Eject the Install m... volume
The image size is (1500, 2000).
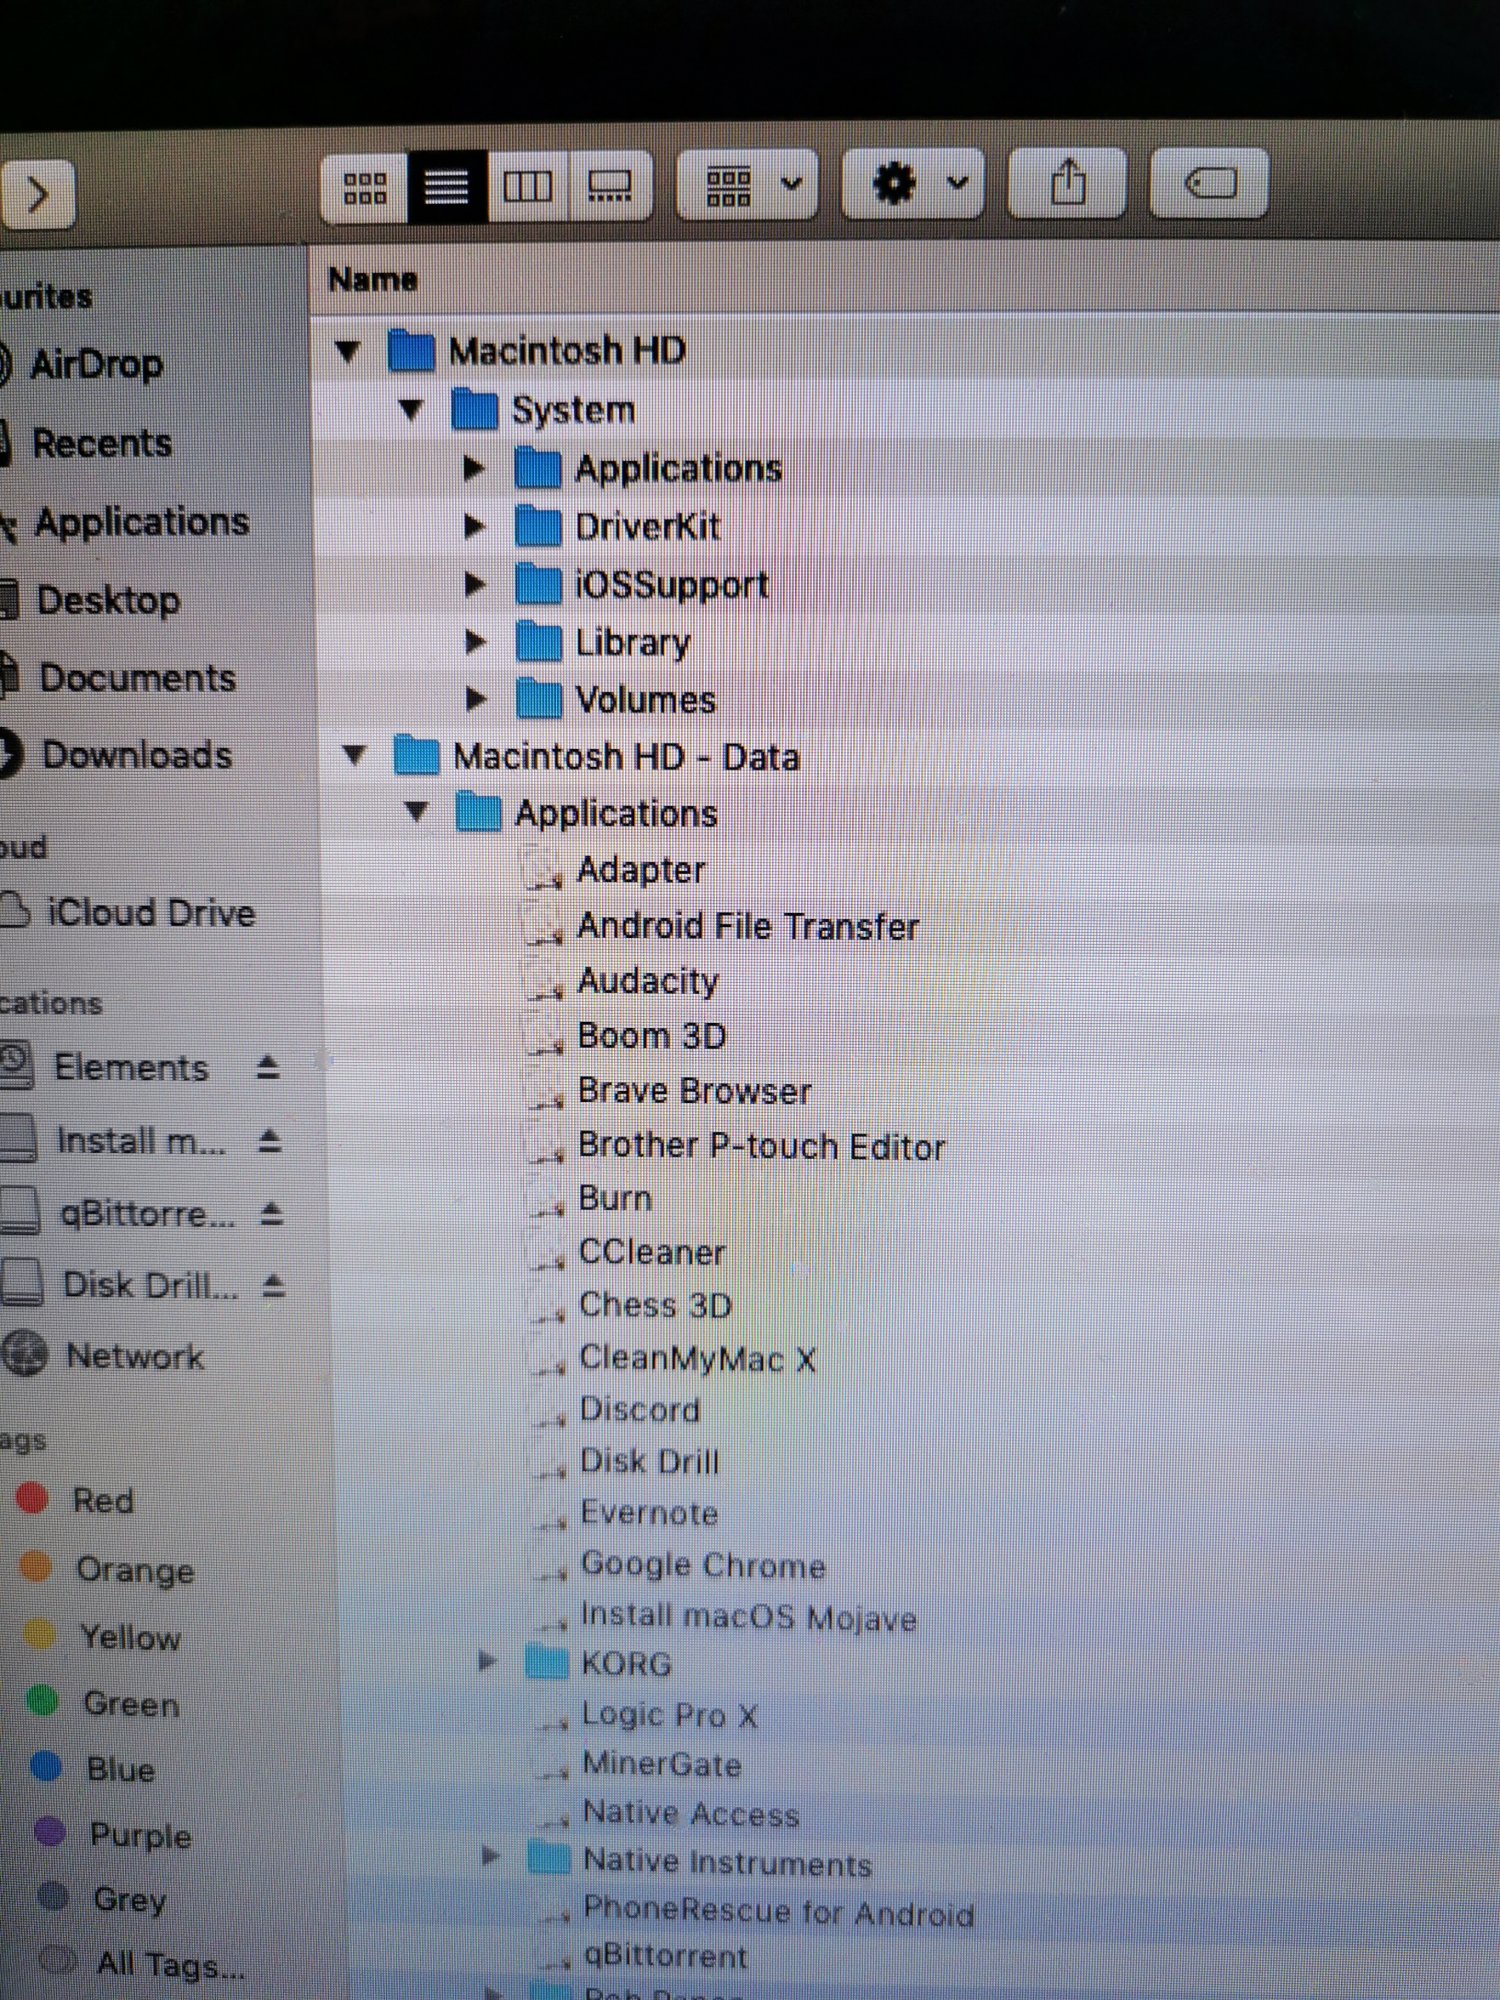click(270, 1141)
